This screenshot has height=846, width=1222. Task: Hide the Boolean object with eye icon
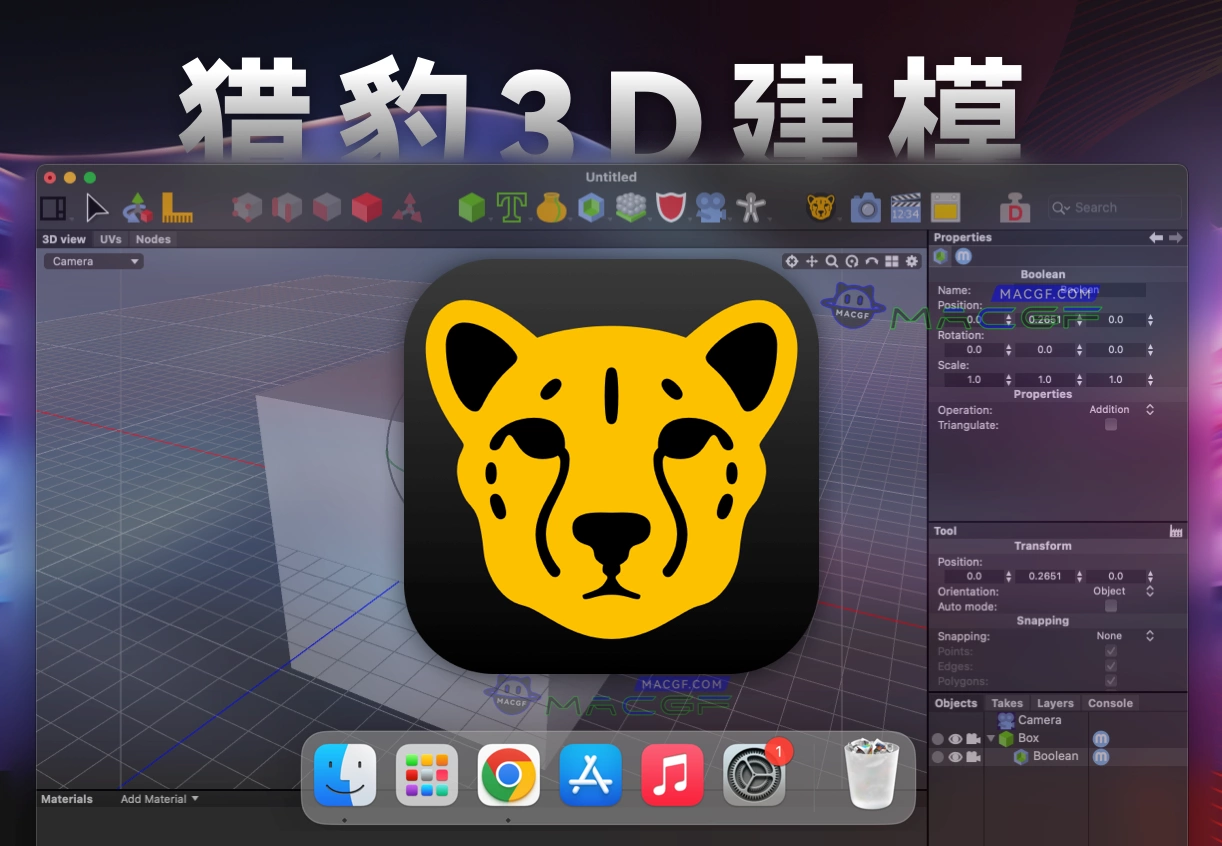pos(955,757)
